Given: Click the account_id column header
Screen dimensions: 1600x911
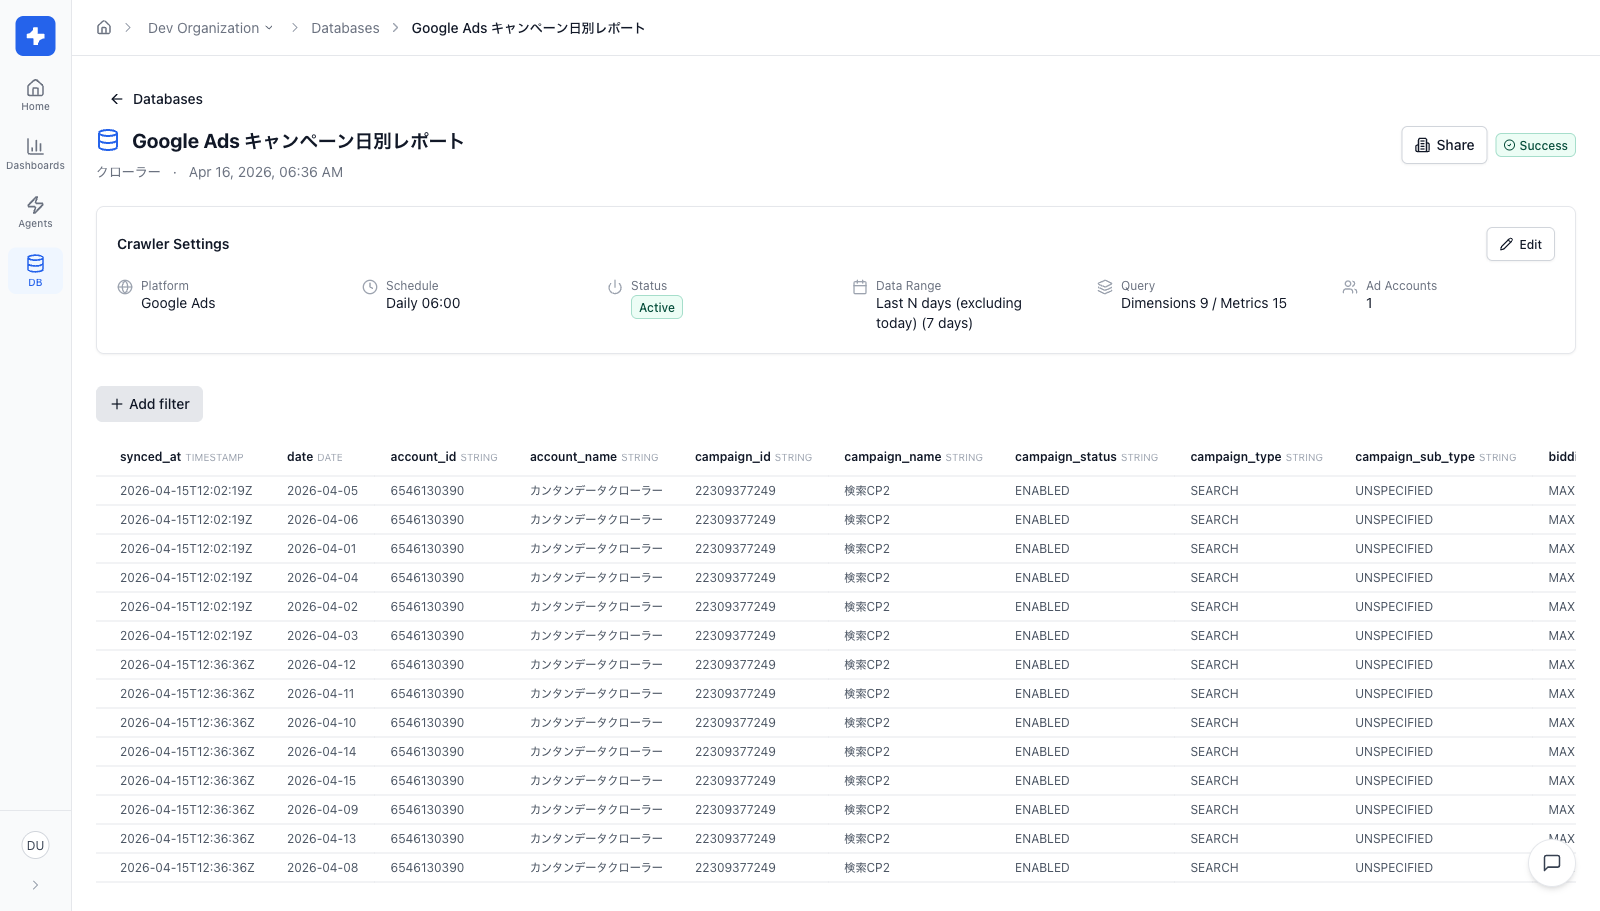Looking at the screenshot, I should 444,457.
